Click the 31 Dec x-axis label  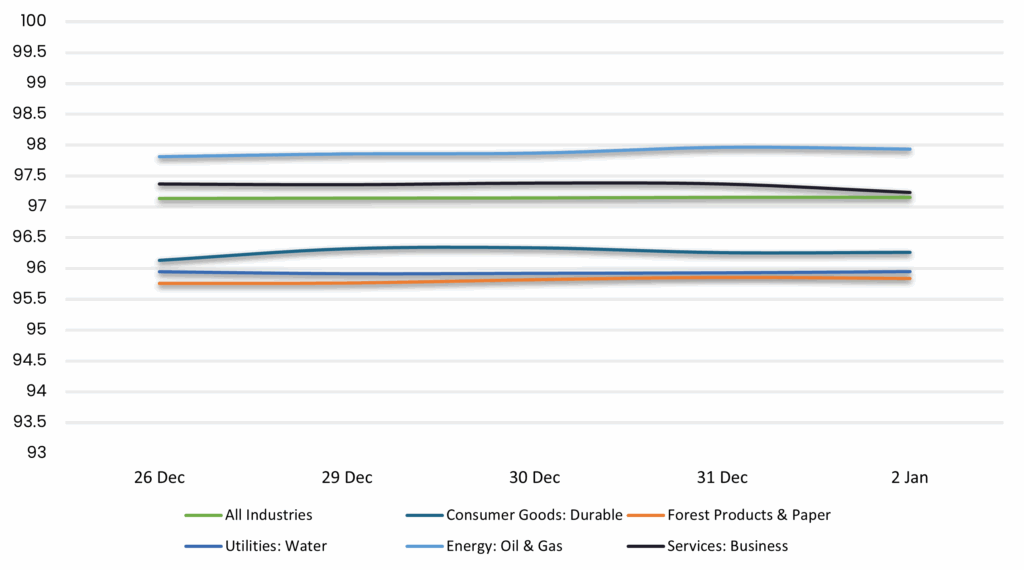coord(721,478)
